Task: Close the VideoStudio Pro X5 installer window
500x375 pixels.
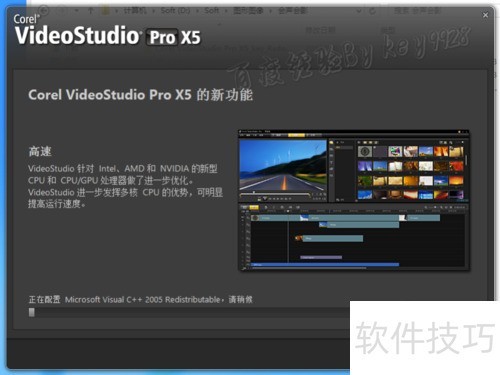Action: (x=485, y=15)
